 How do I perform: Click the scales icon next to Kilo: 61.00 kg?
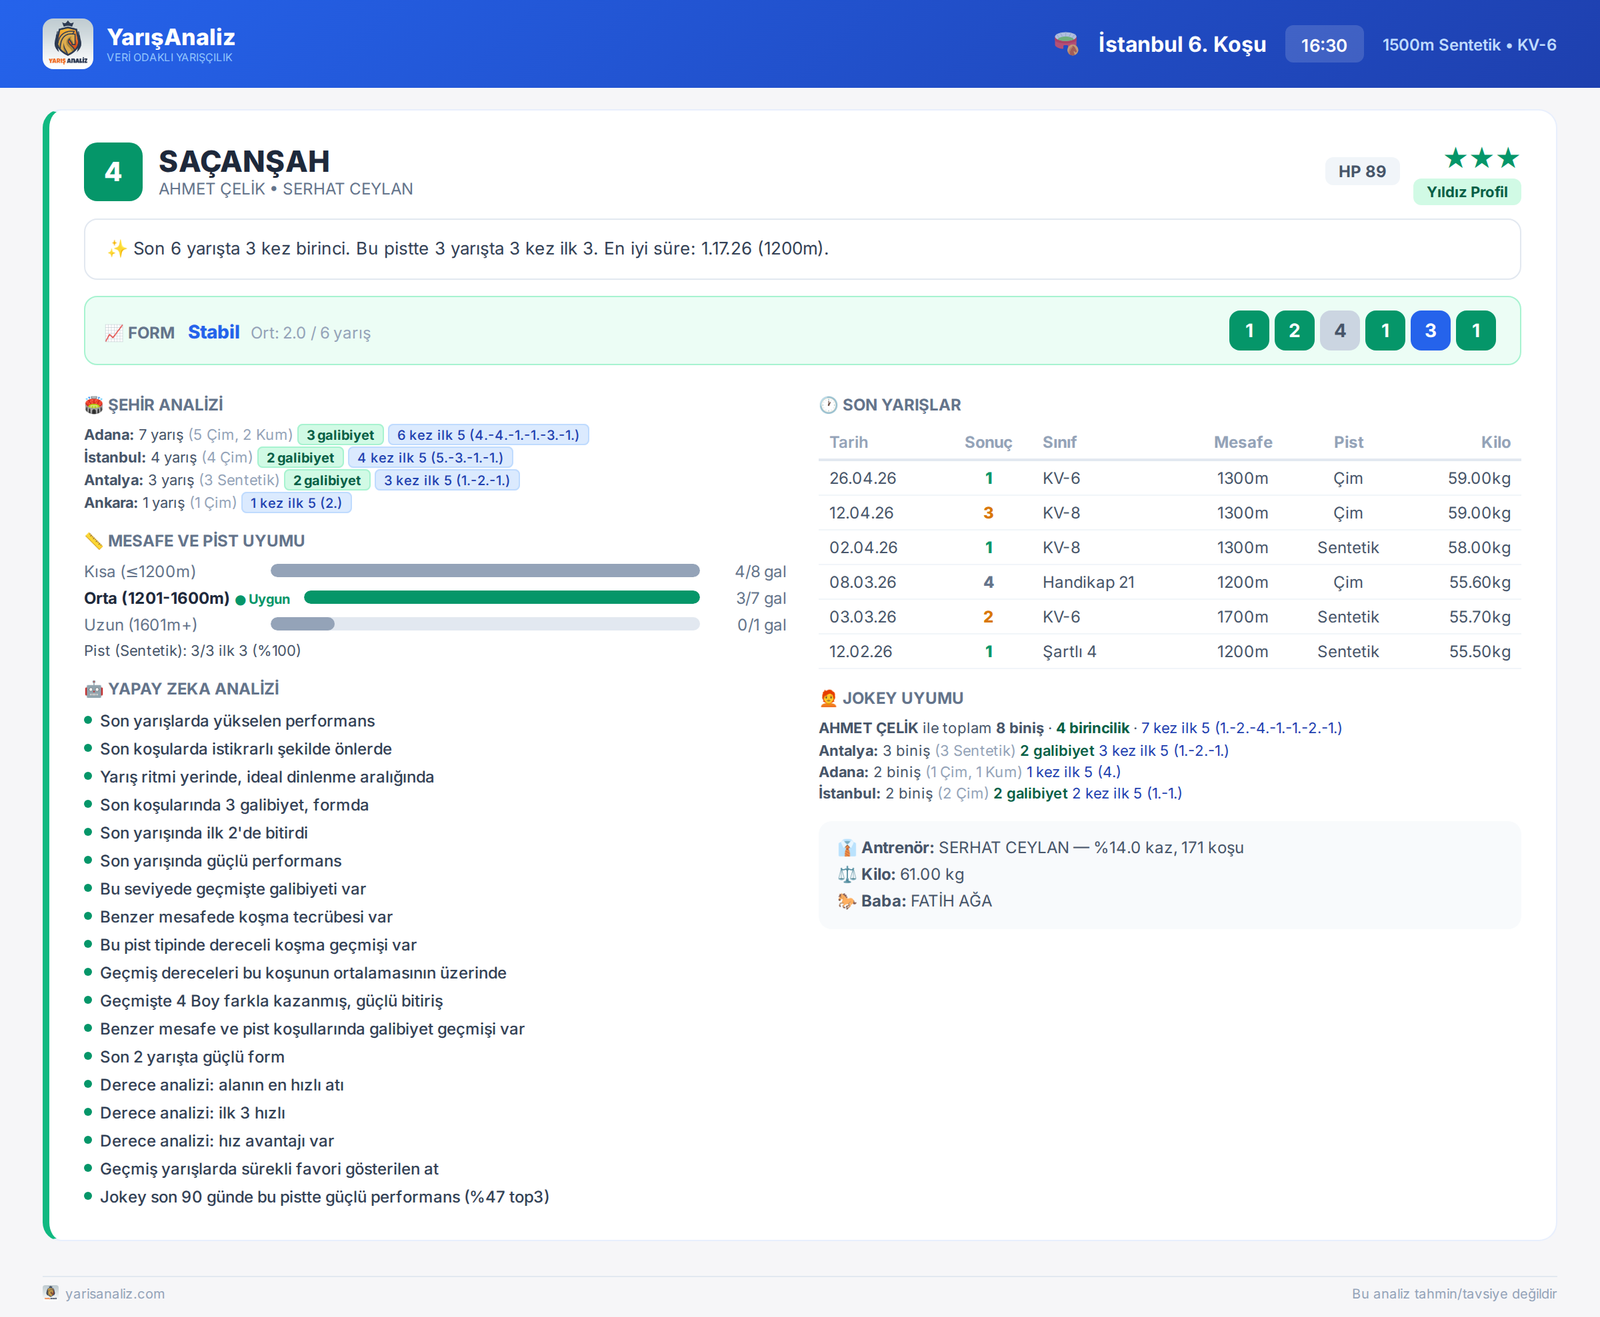(x=847, y=874)
